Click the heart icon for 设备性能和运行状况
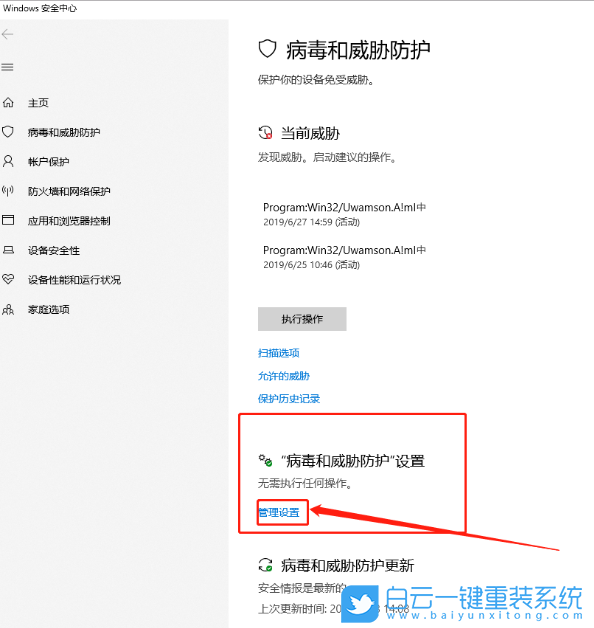Screen dimensions: 594x628 click(8, 279)
